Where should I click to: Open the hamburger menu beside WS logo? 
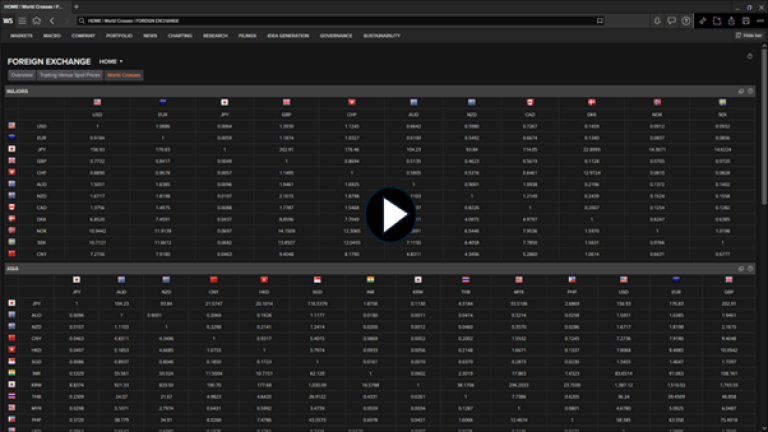23,20
